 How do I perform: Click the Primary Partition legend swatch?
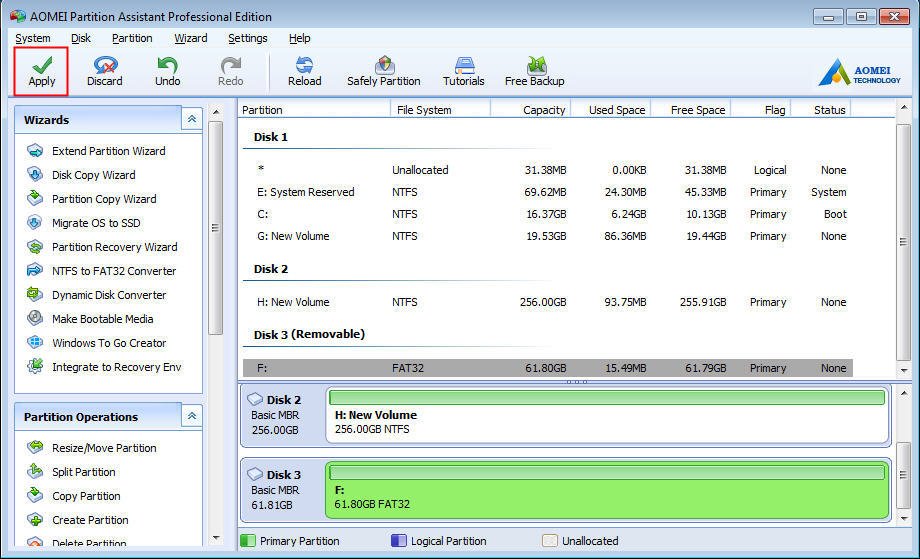248,540
